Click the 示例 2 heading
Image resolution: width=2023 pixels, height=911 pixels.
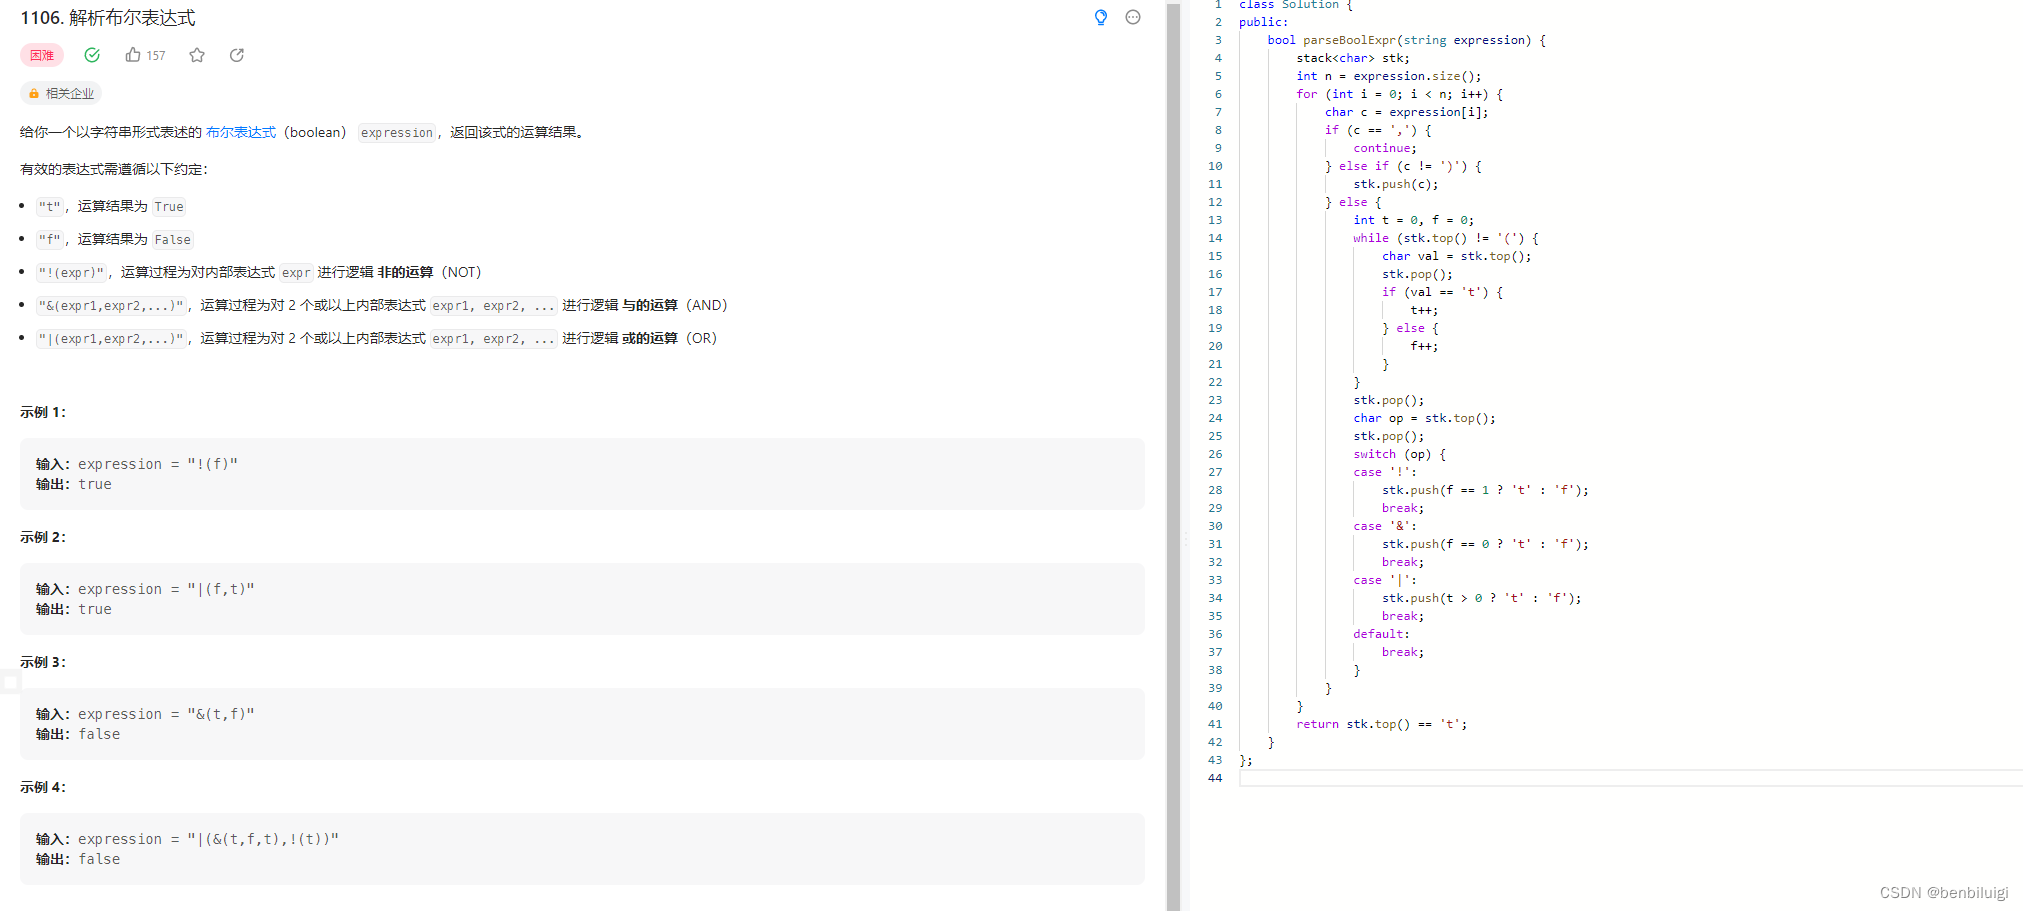click(x=43, y=537)
